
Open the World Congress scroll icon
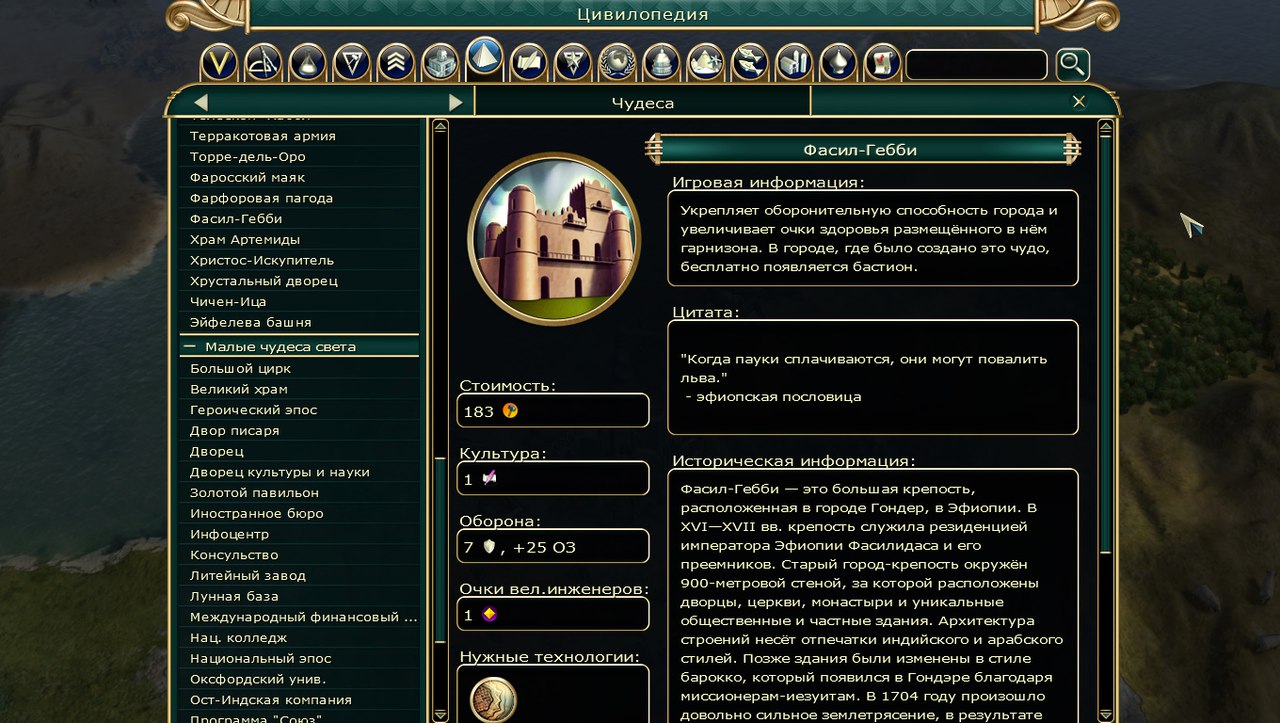(882, 63)
